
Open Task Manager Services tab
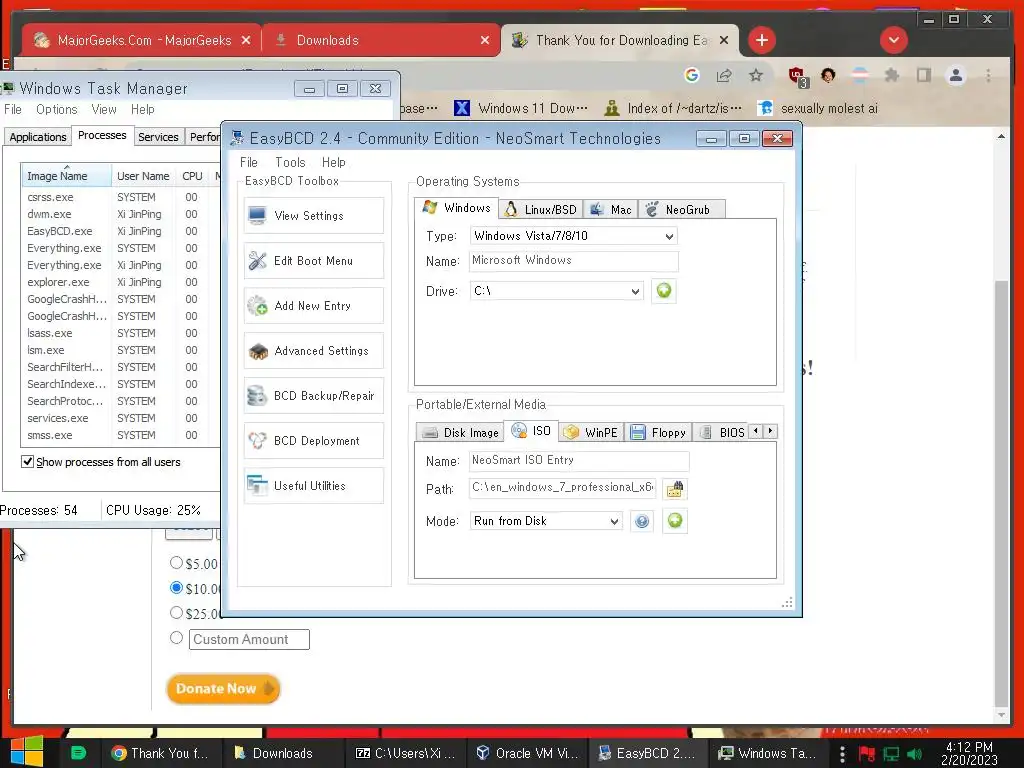[158, 137]
